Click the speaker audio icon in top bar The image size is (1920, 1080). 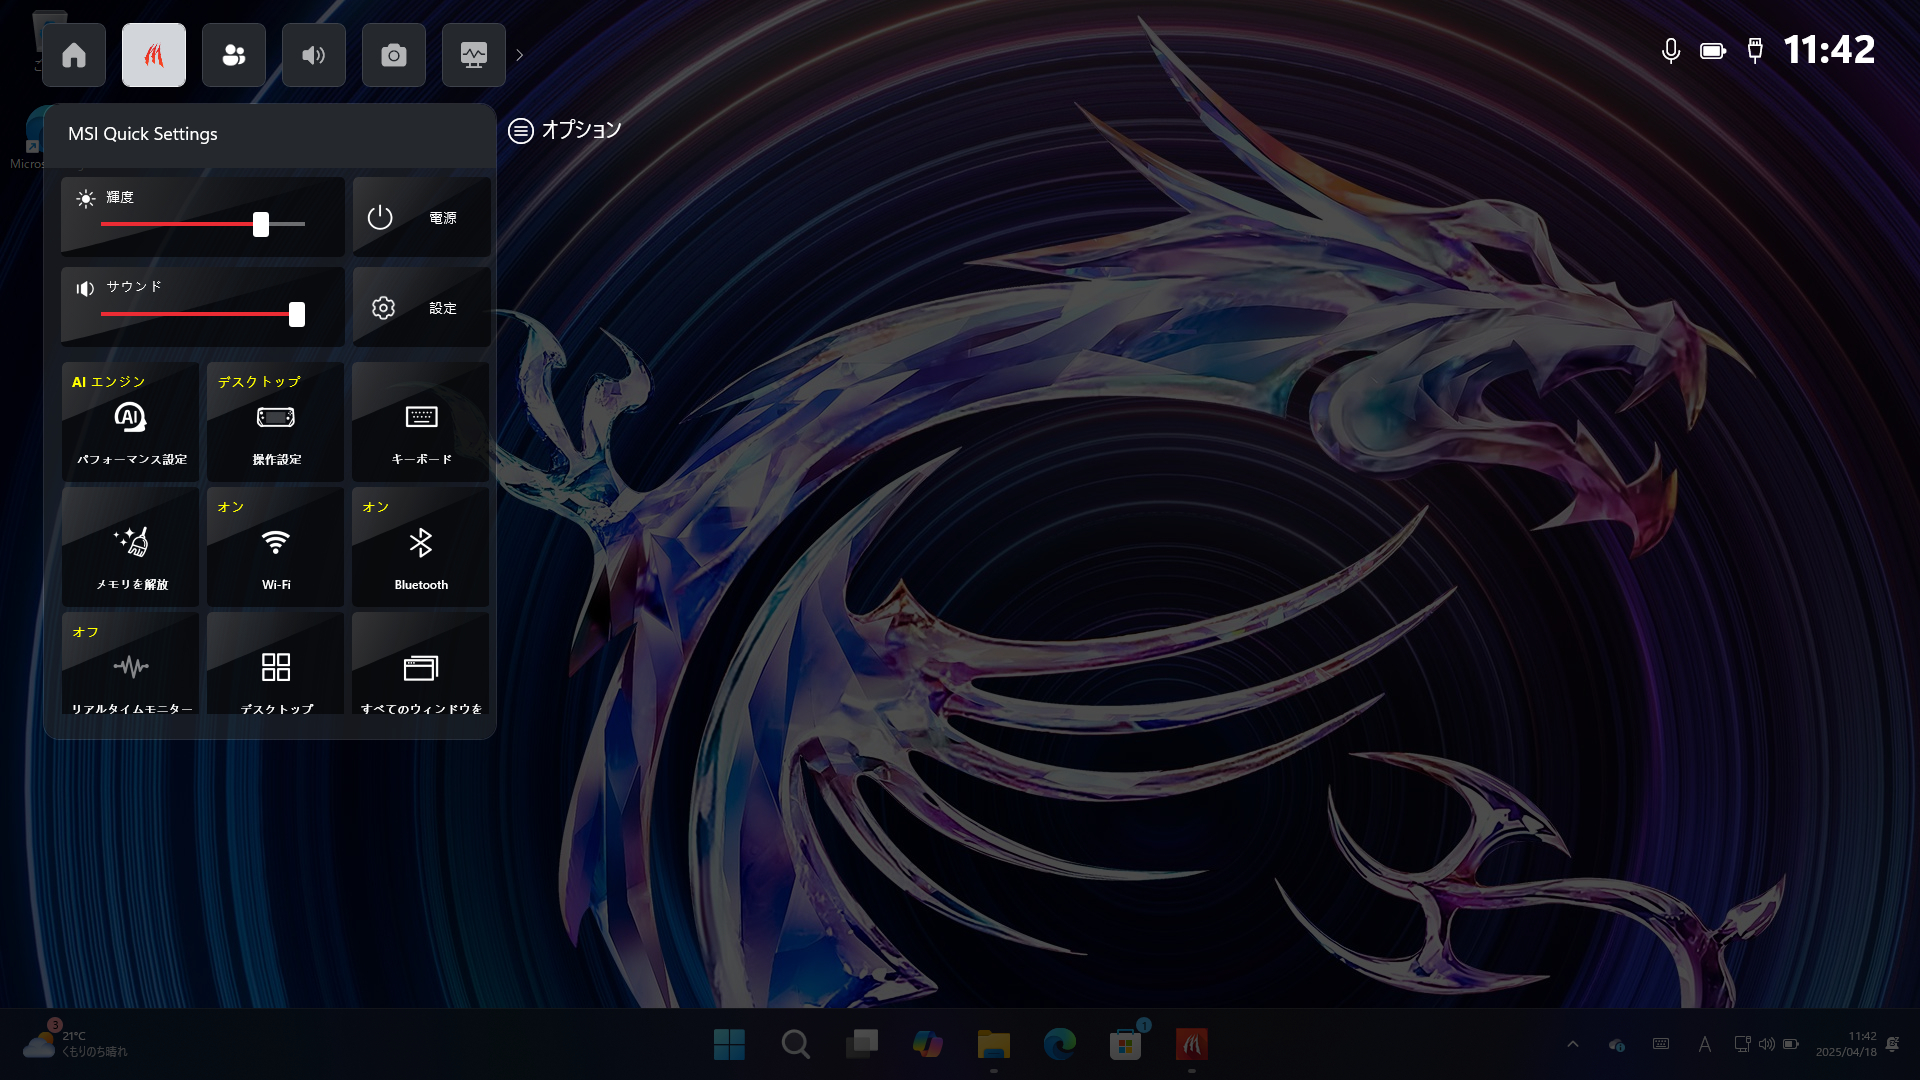(314, 55)
